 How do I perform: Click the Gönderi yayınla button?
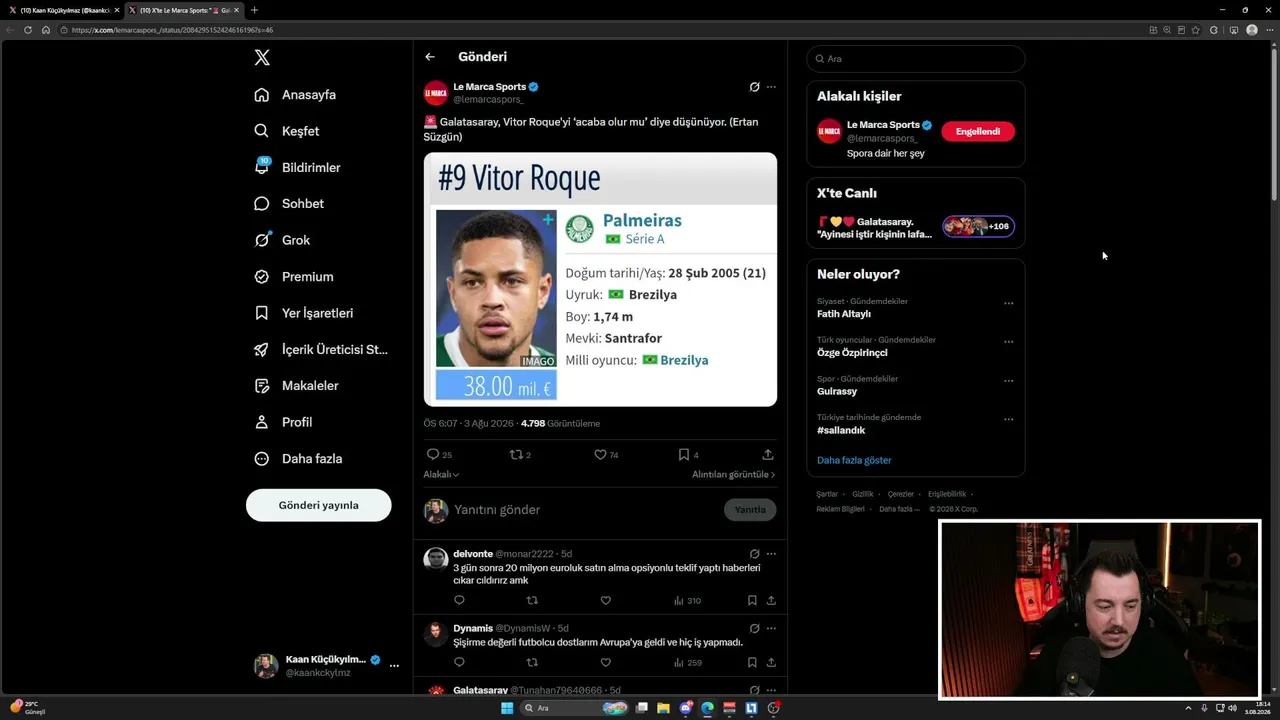pyautogui.click(x=318, y=505)
